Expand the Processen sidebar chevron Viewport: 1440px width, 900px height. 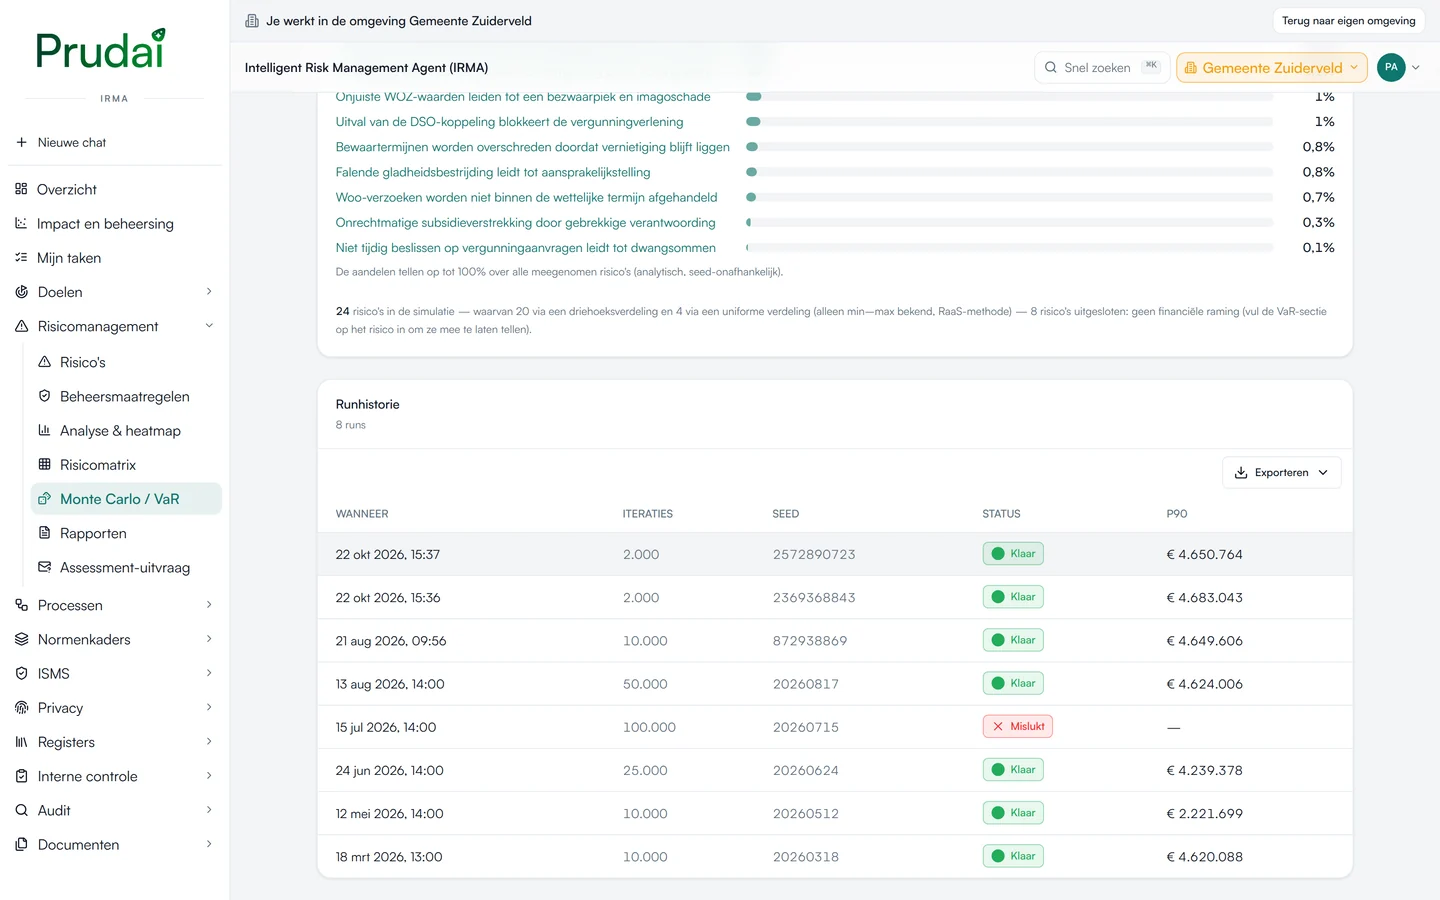pyautogui.click(x=209, y=605)
